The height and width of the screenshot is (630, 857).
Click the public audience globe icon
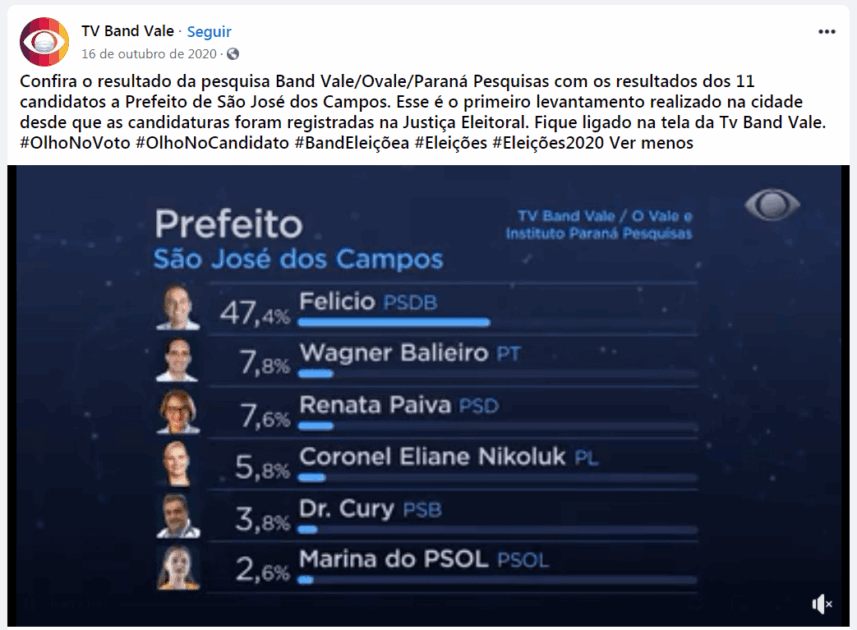233,53
